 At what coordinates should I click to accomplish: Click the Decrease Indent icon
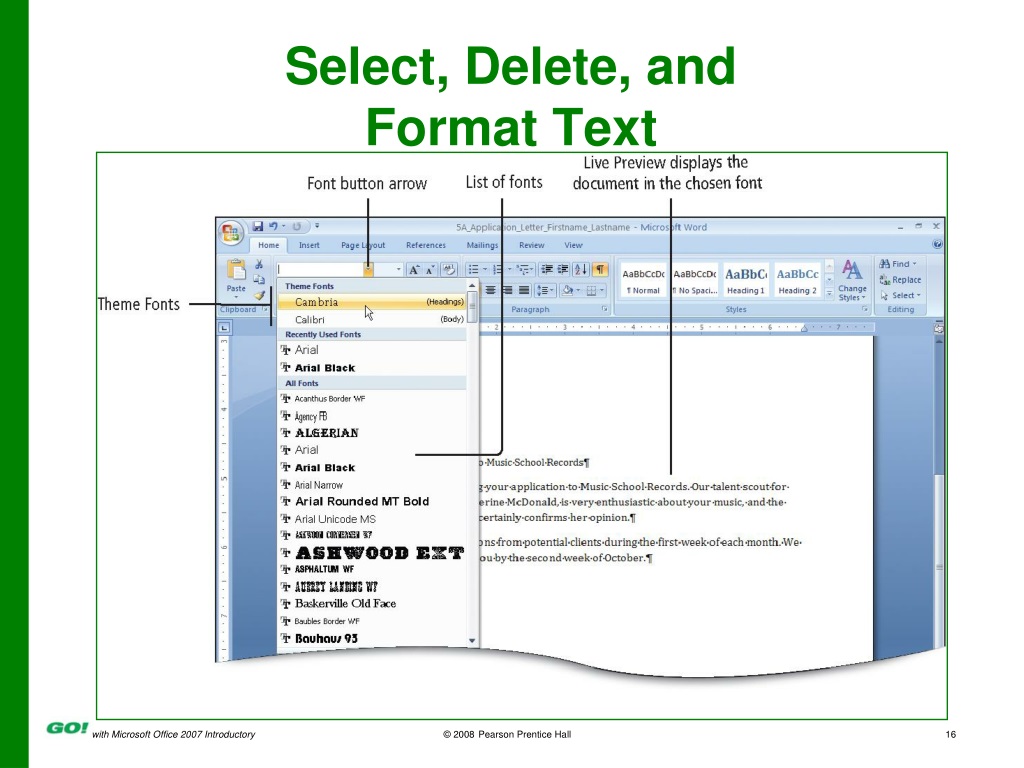(x=547, y=269)
